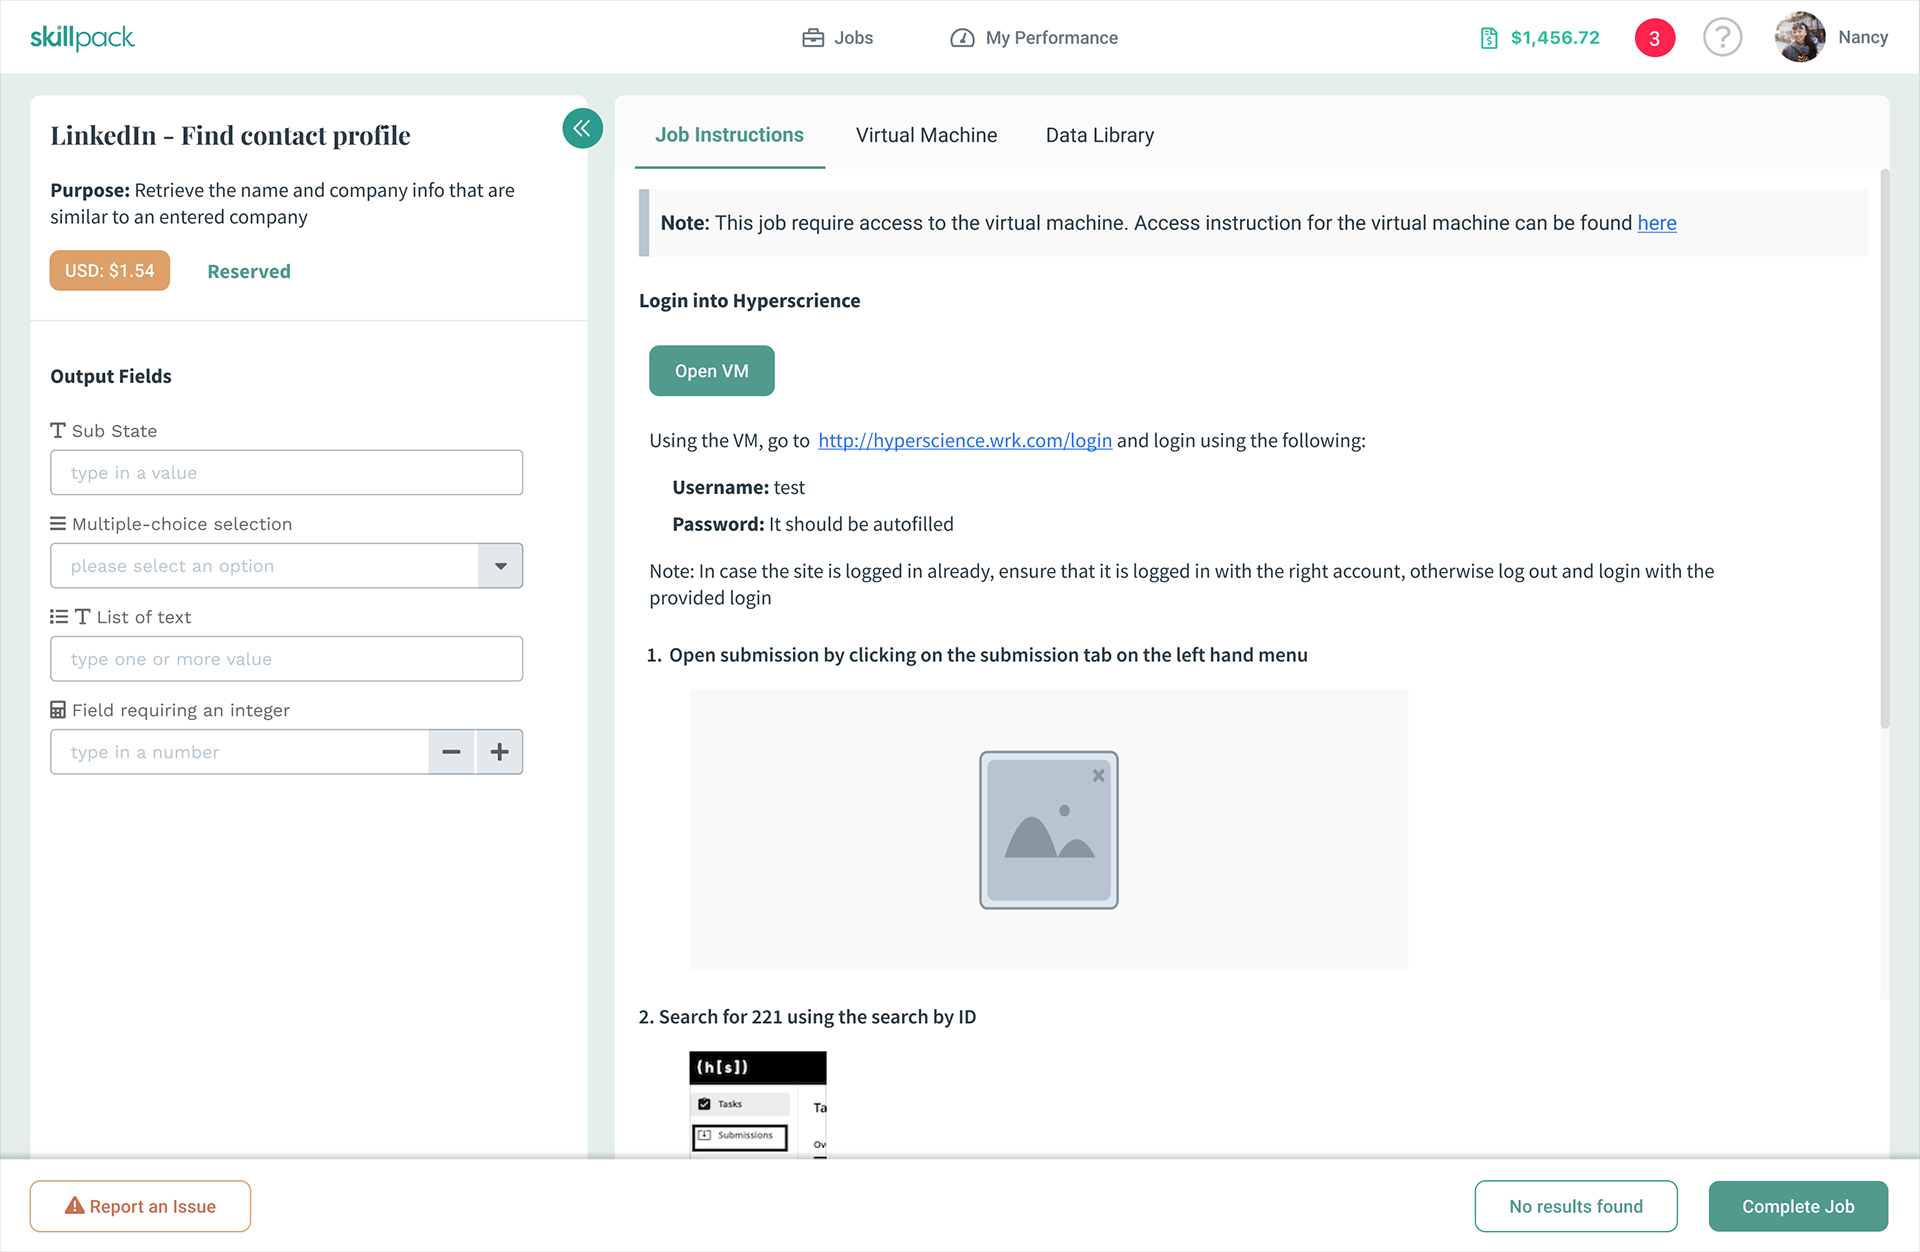1920x1252 pixels.
Task: Click the Reserved status label
Action: coord(249,272)
